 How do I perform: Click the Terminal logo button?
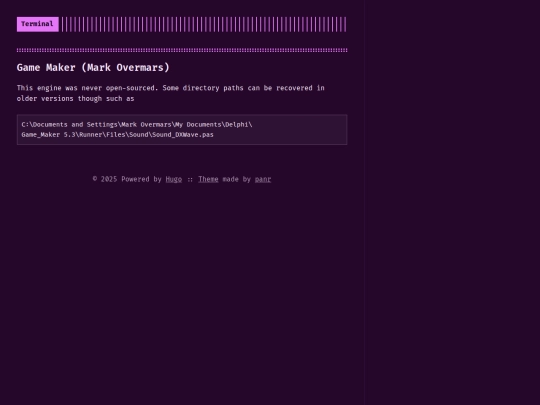click(38, 24)
